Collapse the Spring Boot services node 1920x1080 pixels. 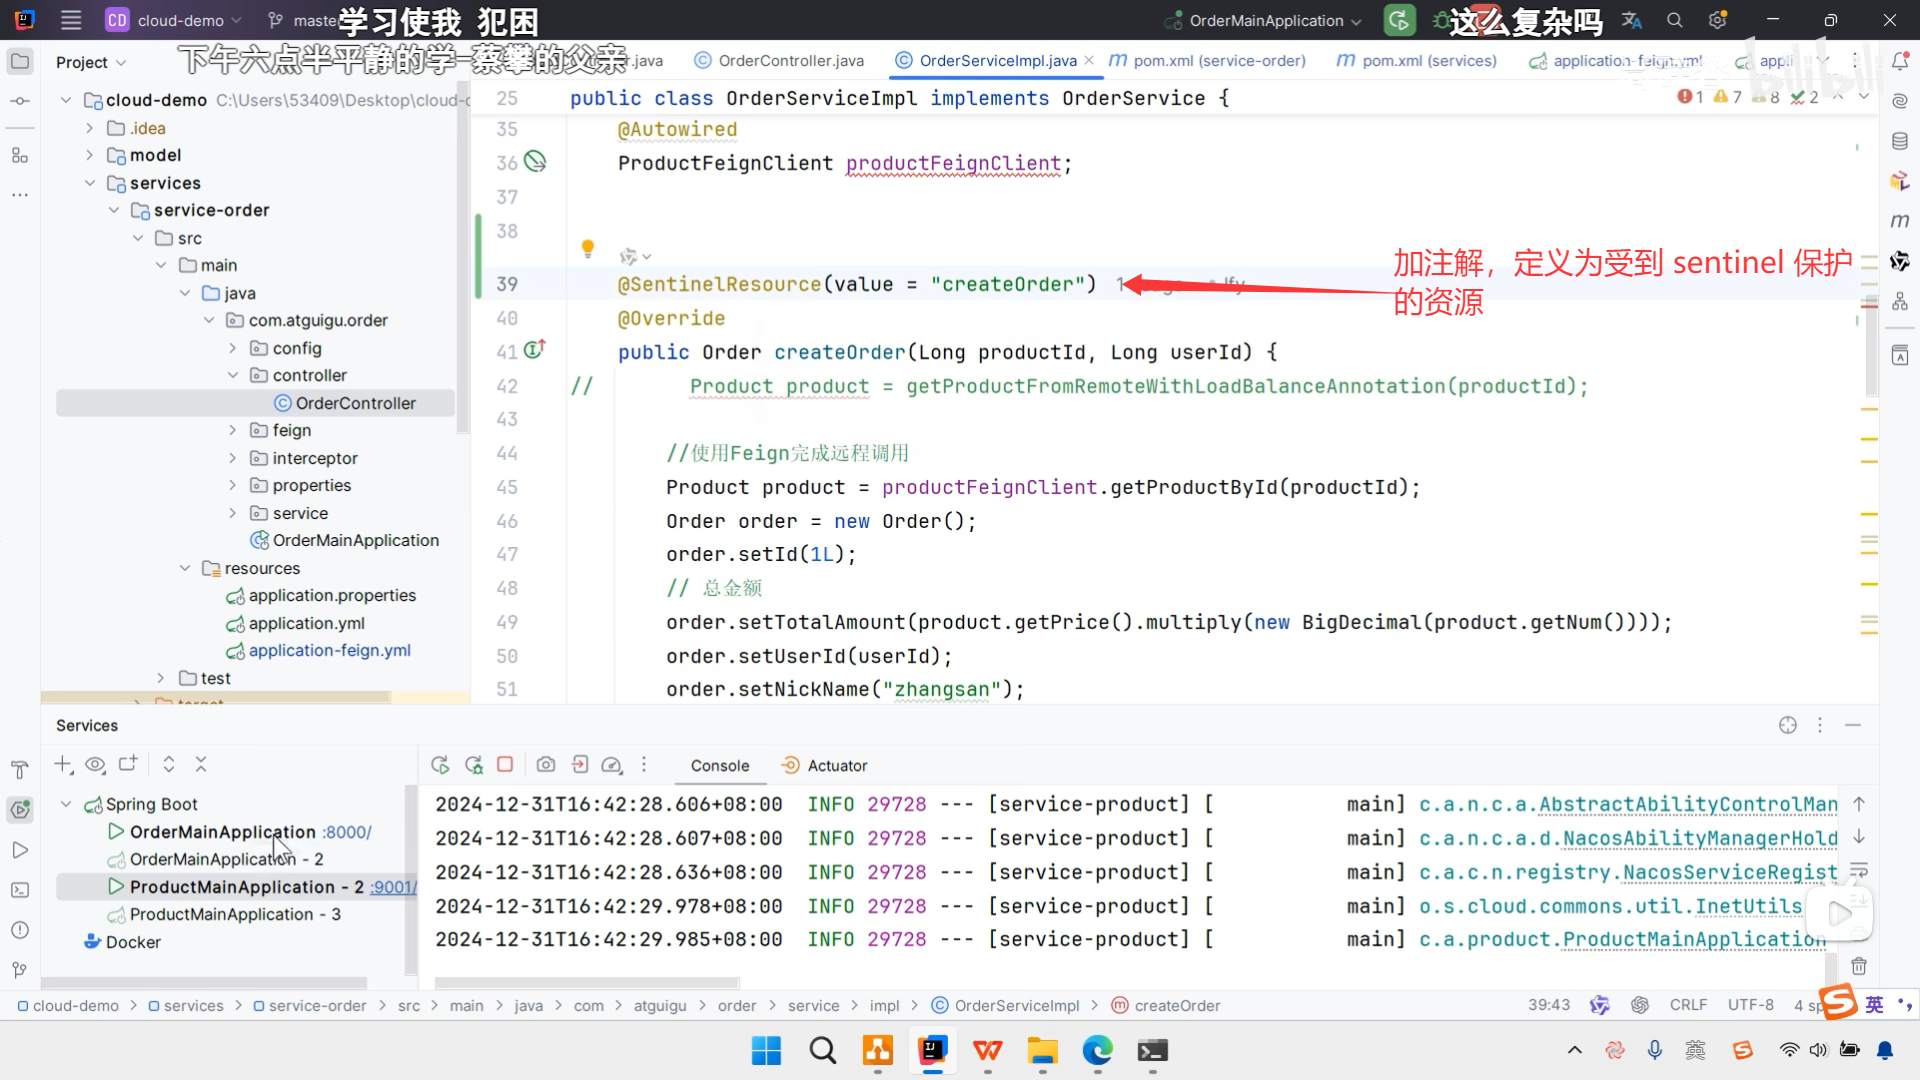(x=66, y=804)
